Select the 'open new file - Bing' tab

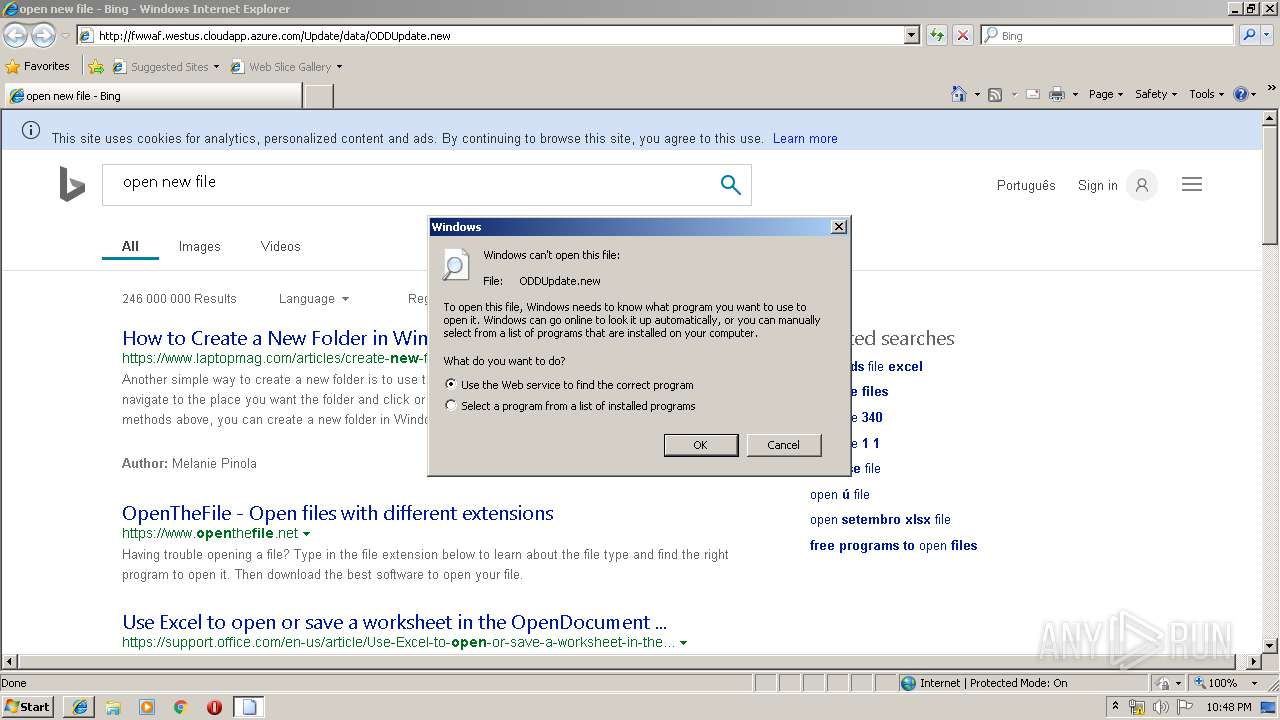click(x=153, y=96)
